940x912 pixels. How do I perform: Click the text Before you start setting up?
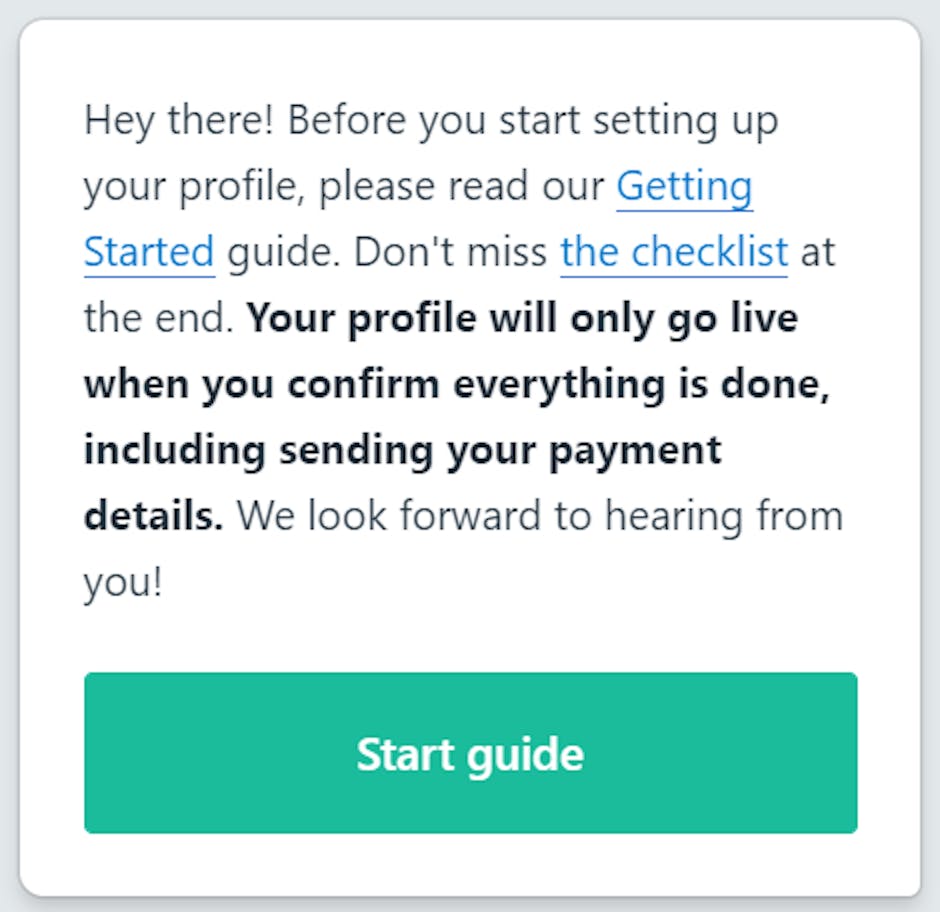(533, 121)
